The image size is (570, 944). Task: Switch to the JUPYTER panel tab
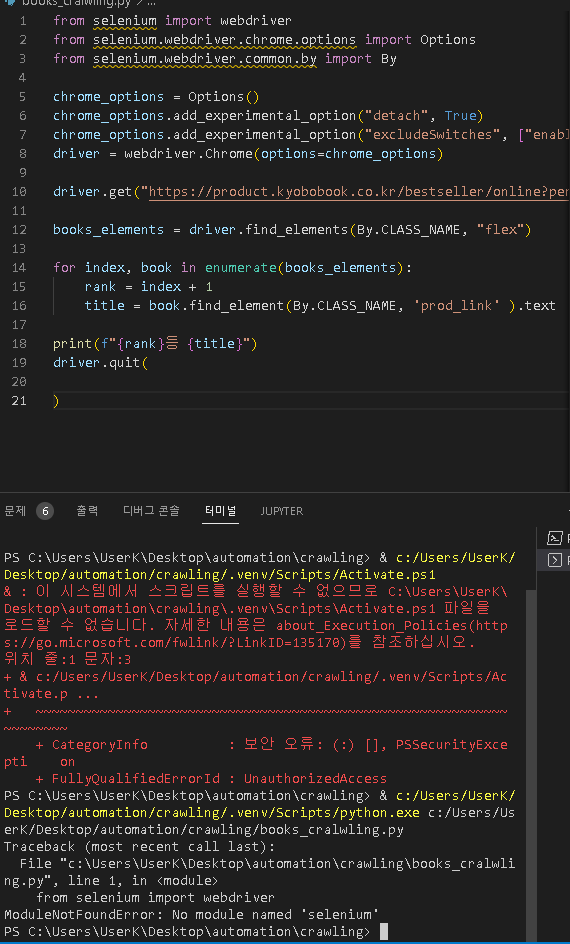tap(281, 511)
